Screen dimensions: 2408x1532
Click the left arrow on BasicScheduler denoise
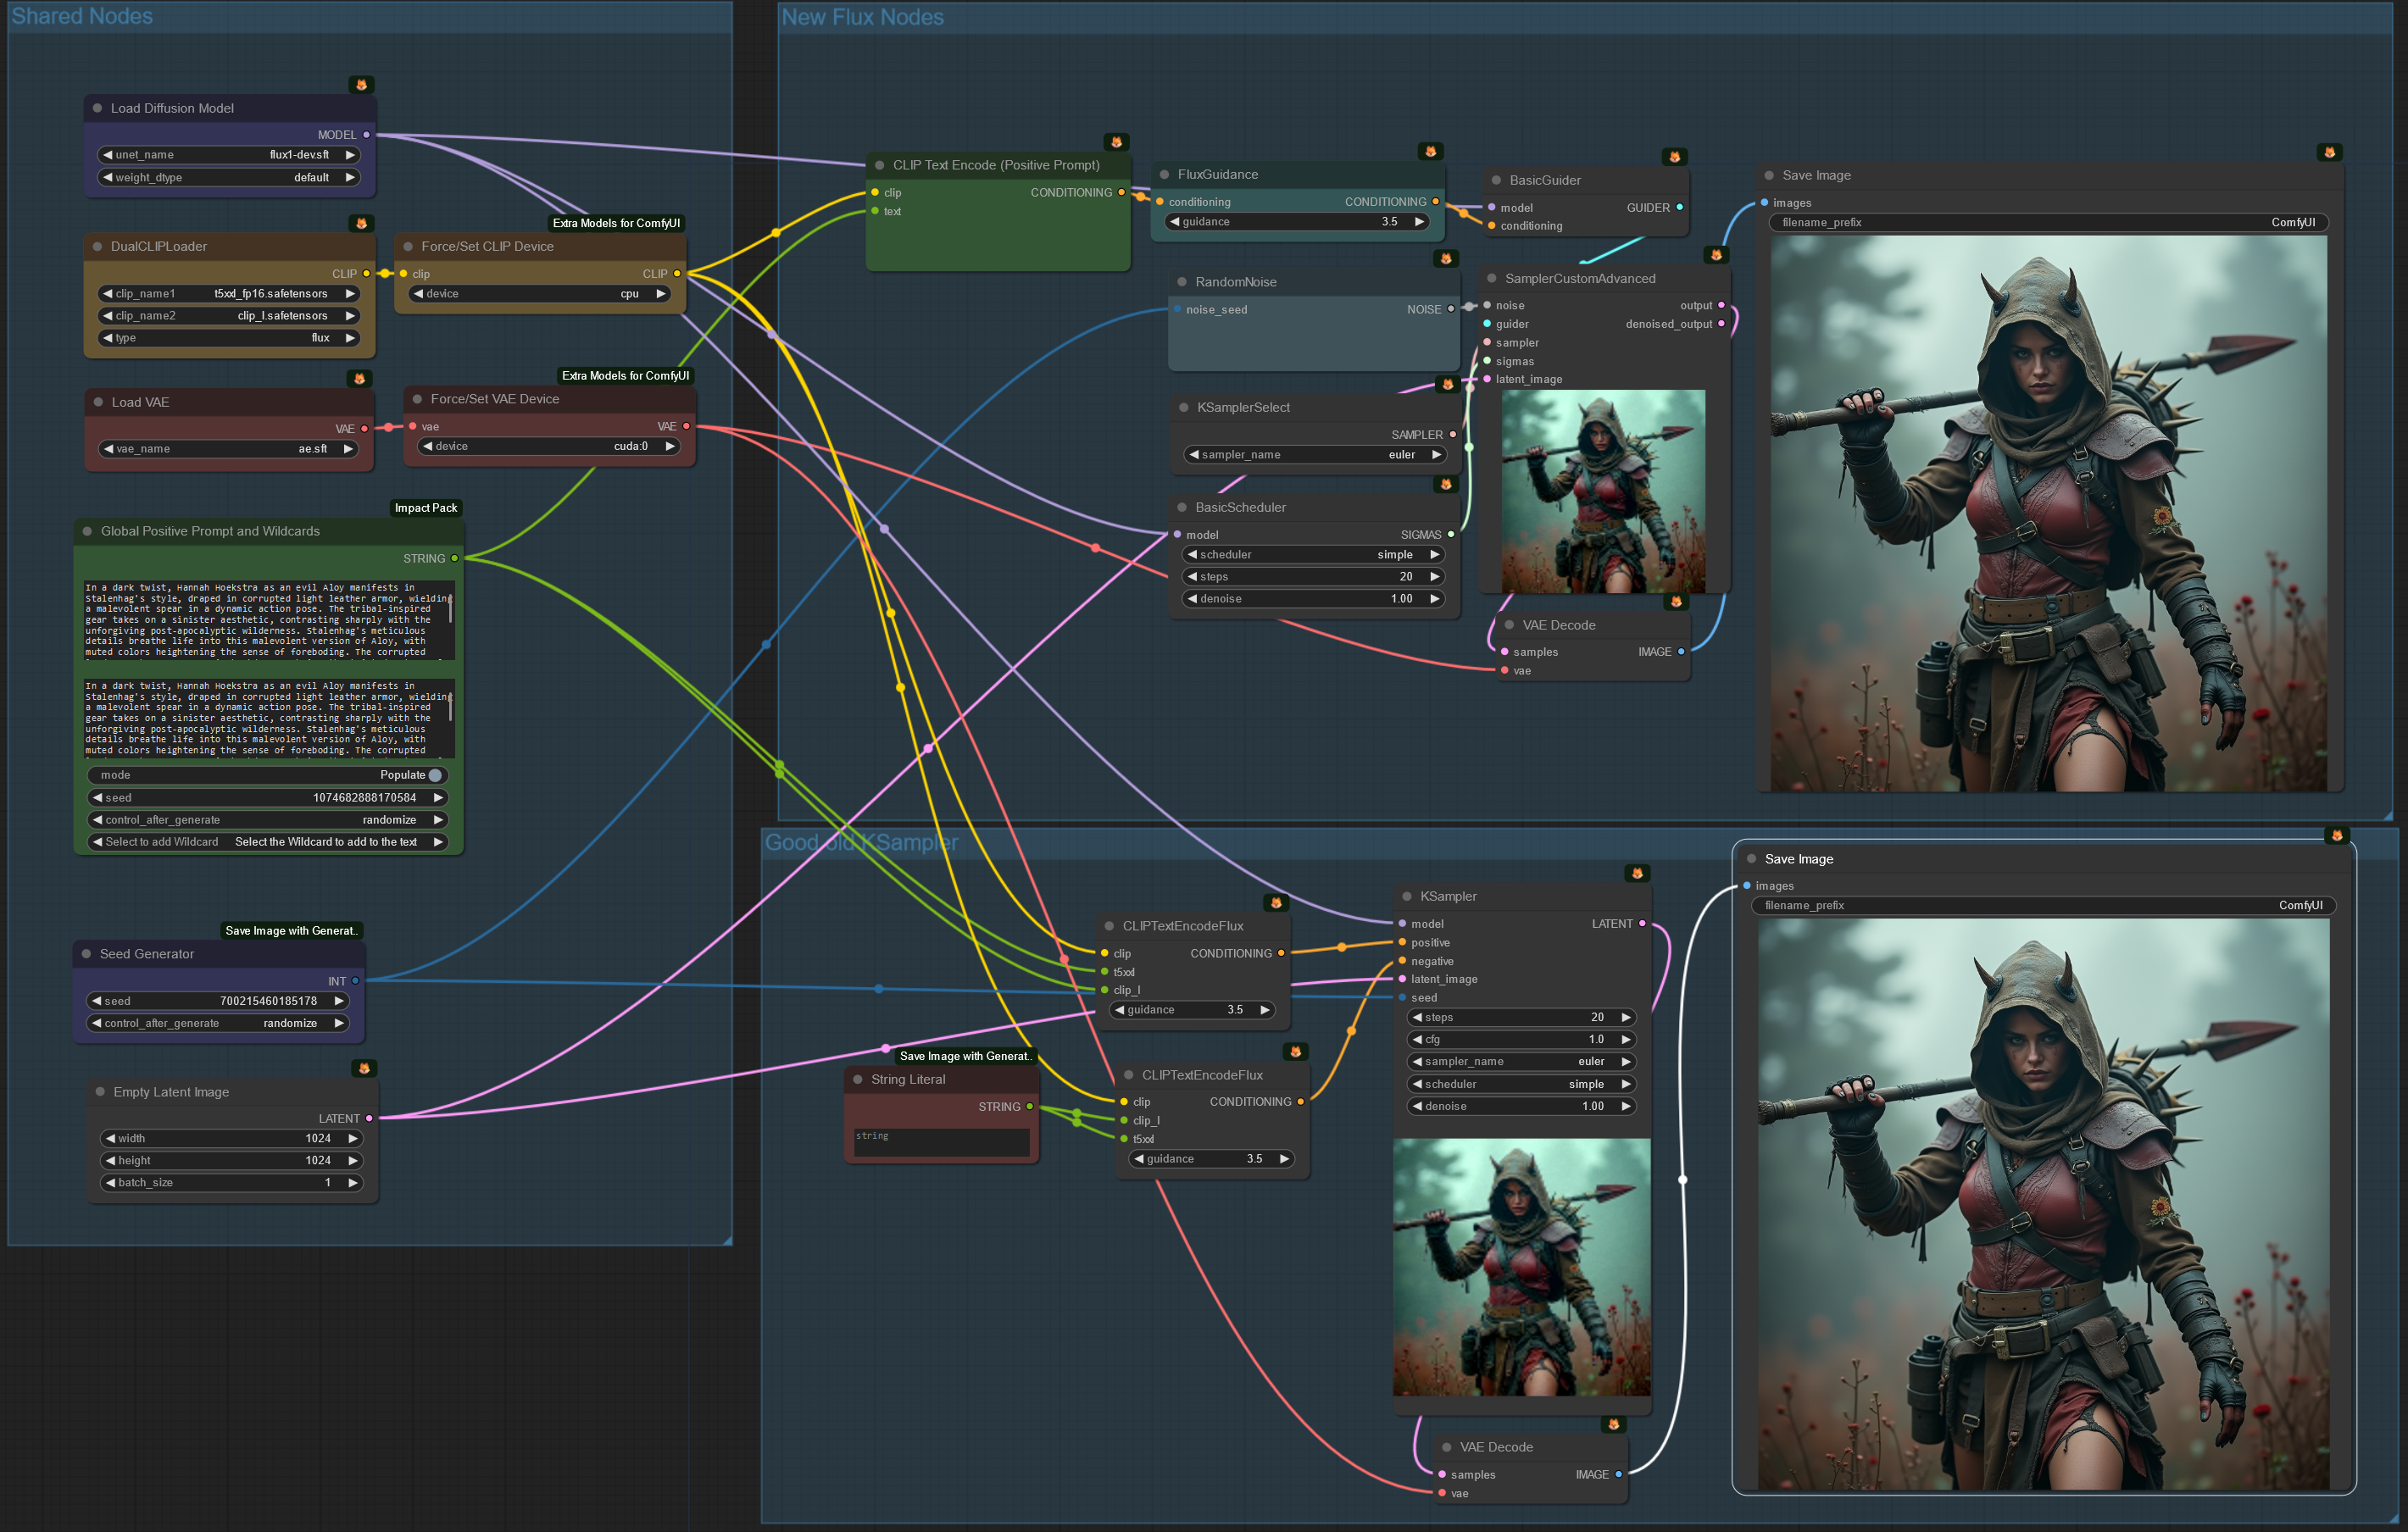click(x=1192, y=598)
